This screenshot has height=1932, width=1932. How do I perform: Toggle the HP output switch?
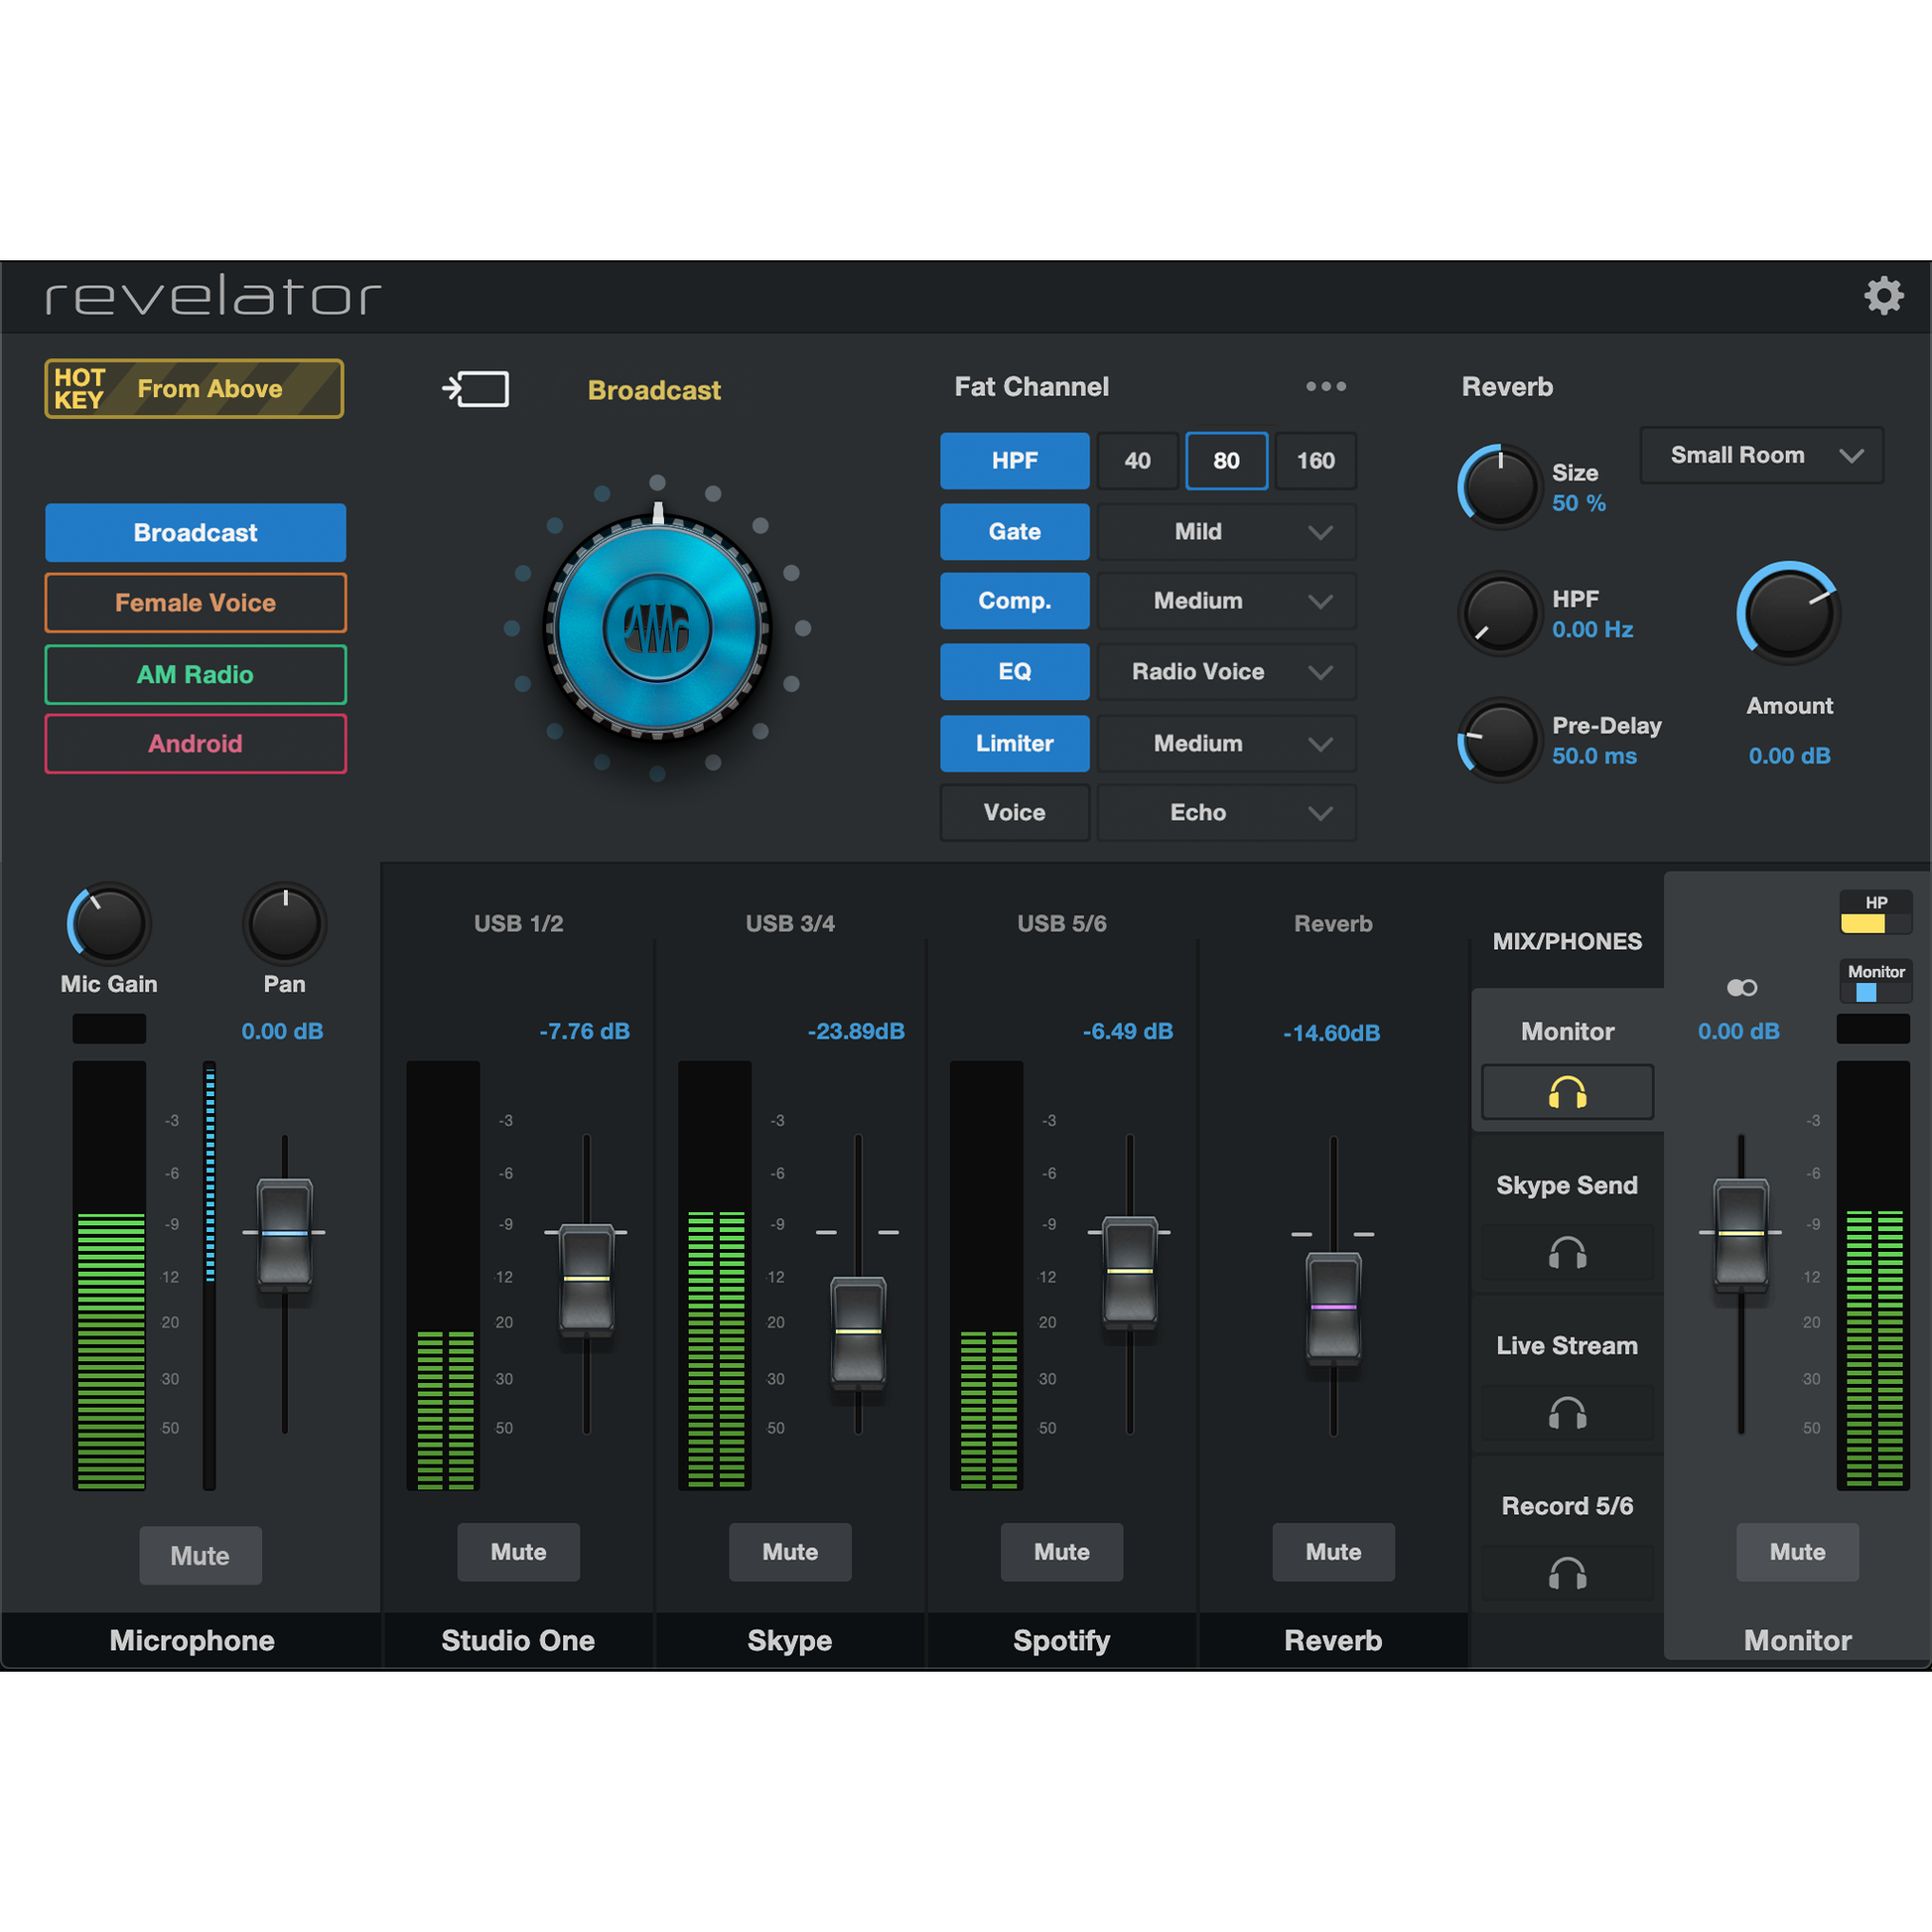click(1875, 912)
